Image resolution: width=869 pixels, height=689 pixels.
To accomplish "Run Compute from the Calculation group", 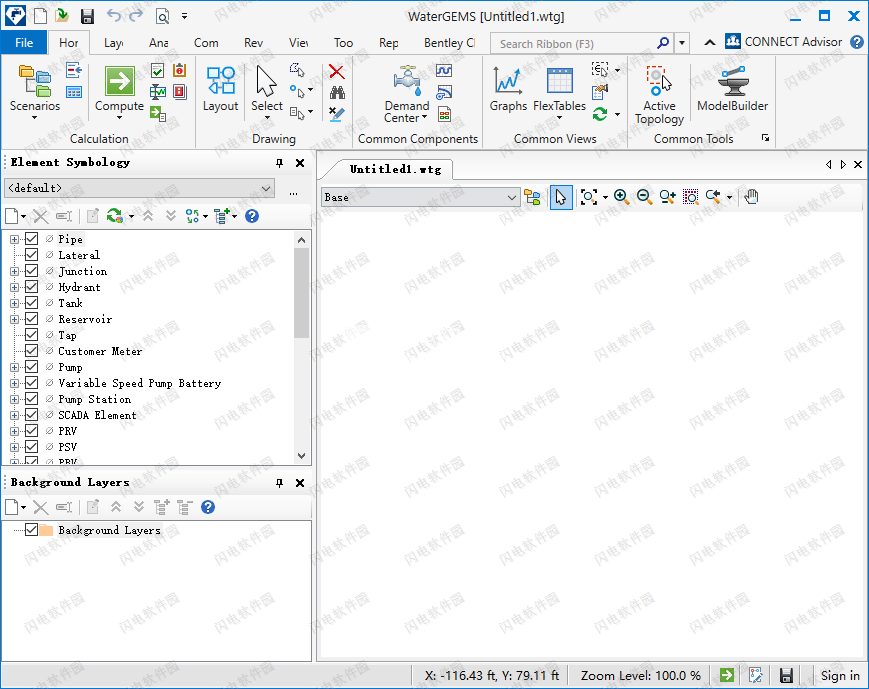I will coord(119,91).
